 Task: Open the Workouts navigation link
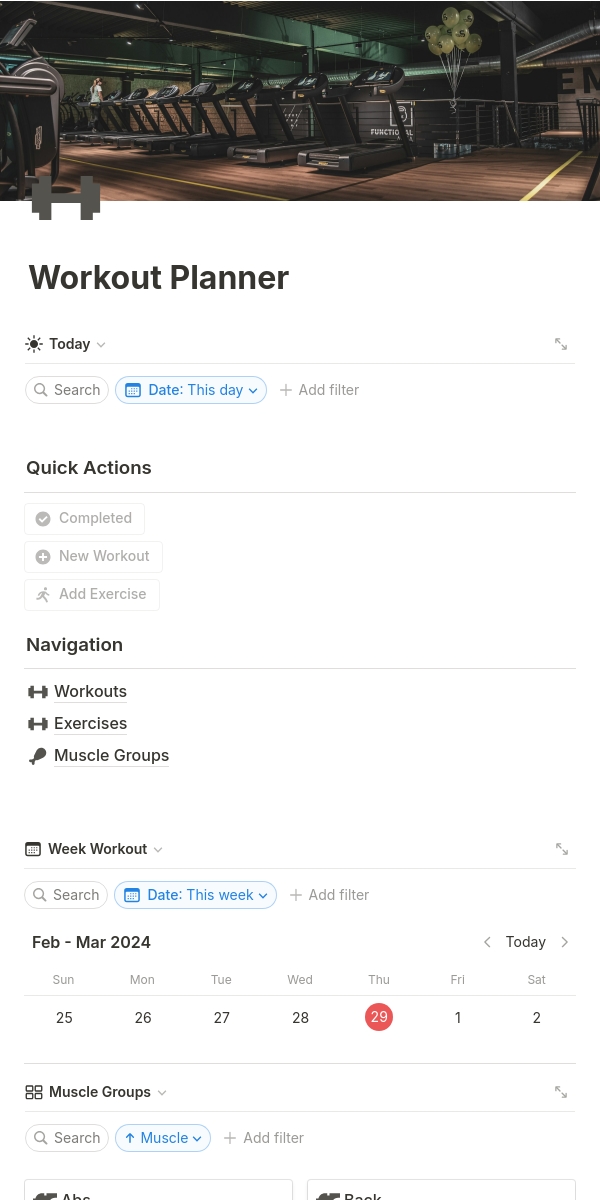tap(90, 692)
